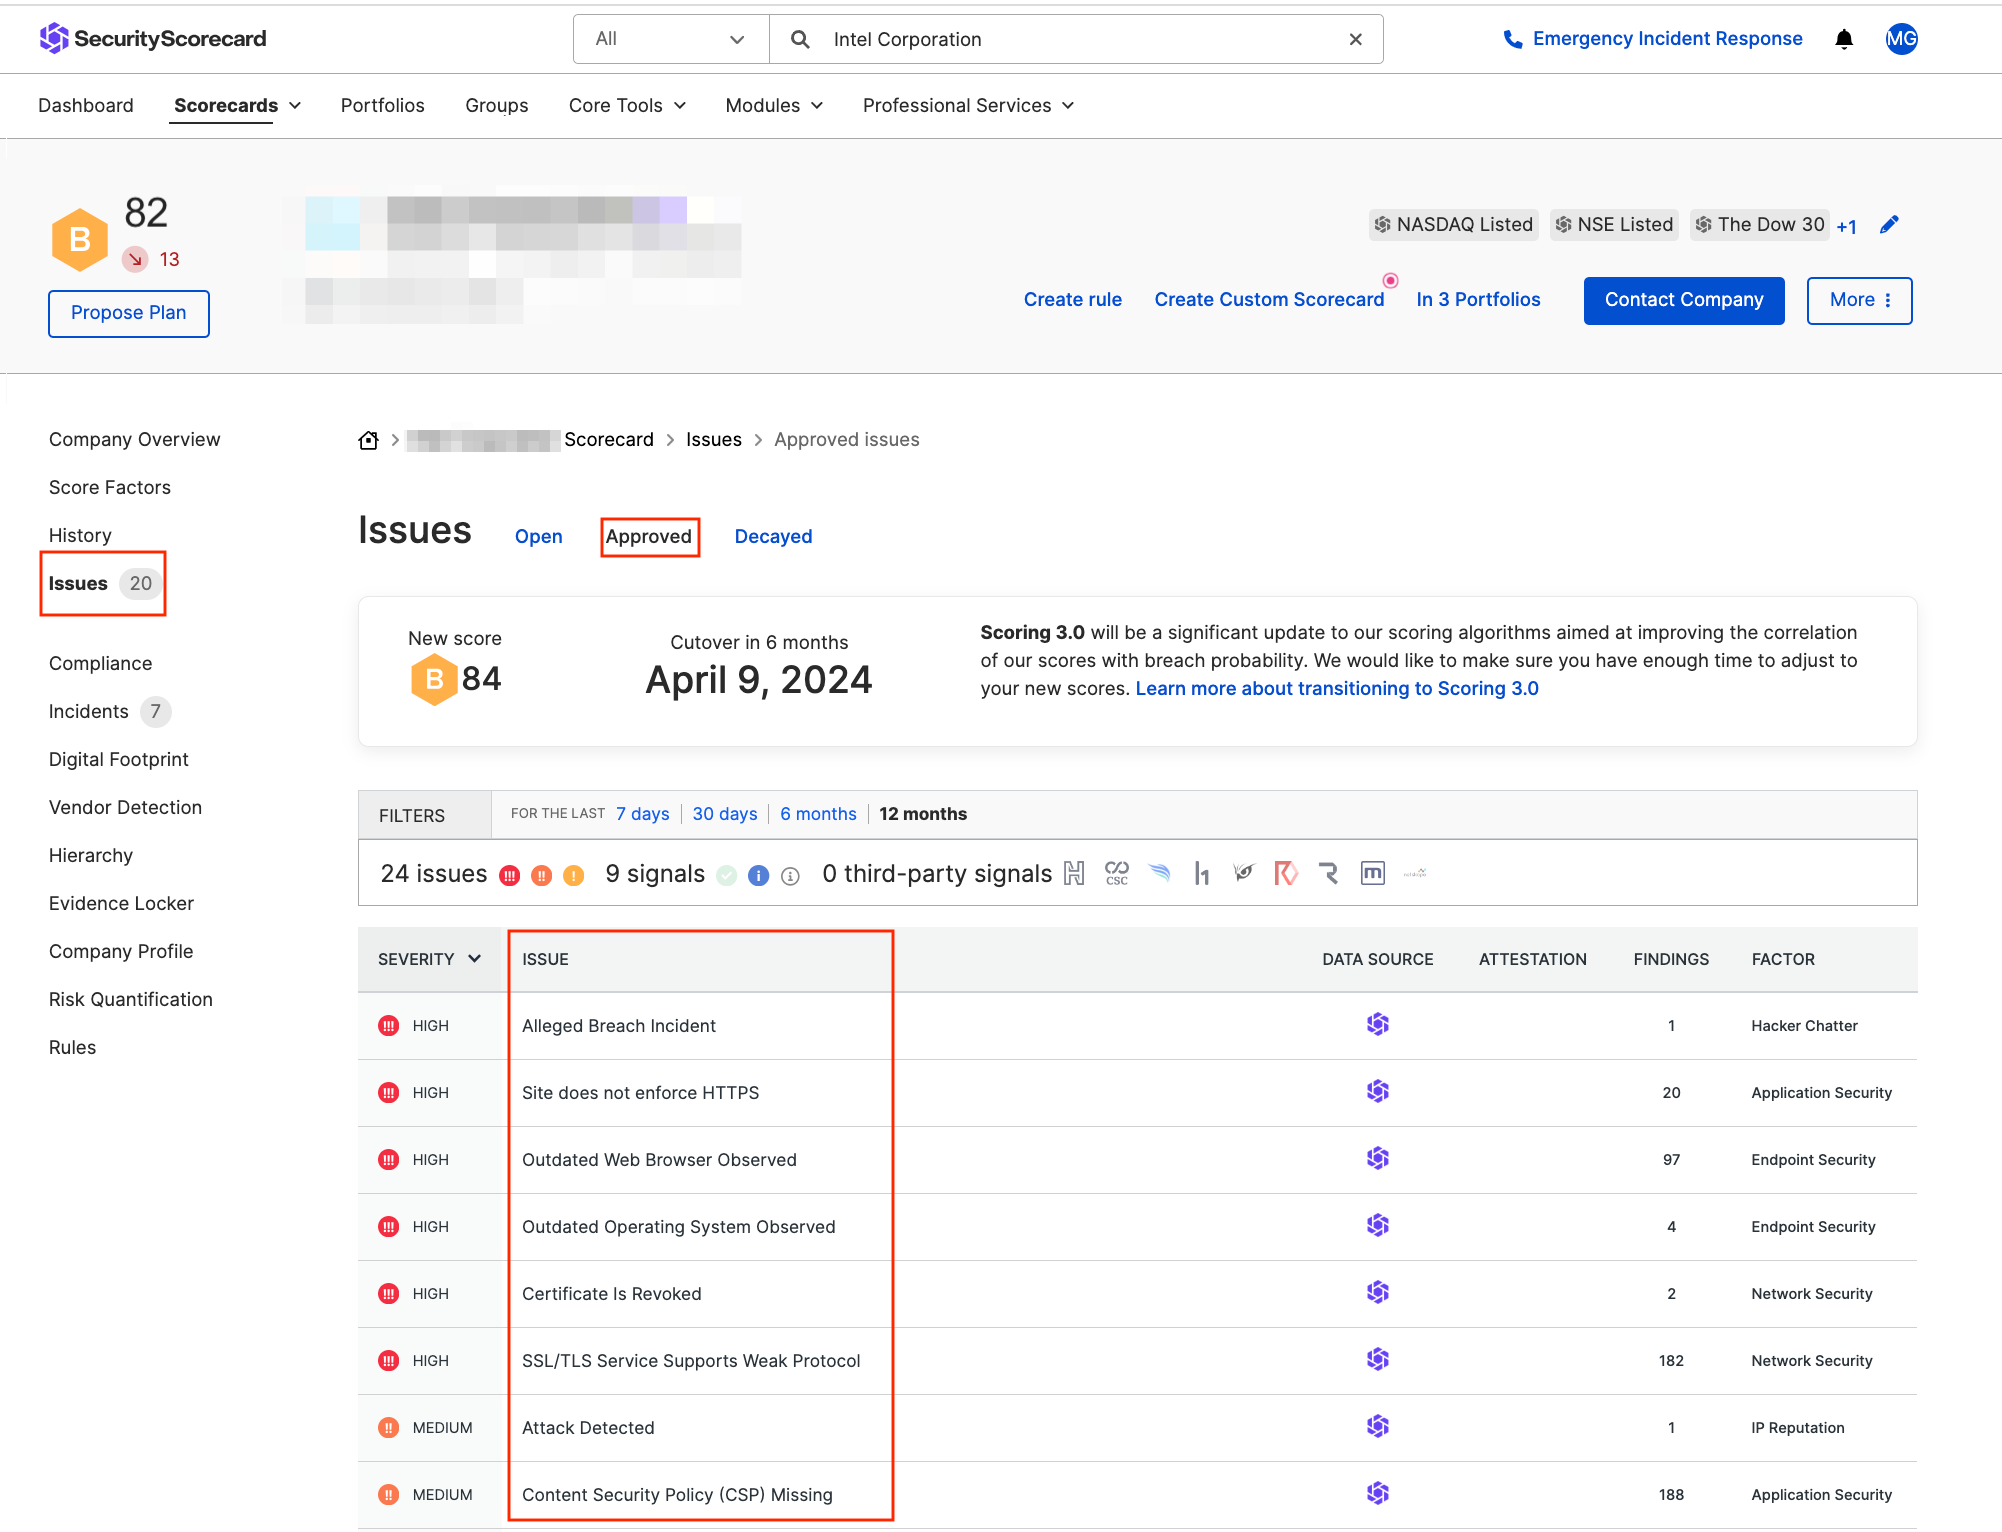Screen dimensions: 2002x1532
Task: Select the HackerOne third-party signal icon
Action: click(1202, 874)
